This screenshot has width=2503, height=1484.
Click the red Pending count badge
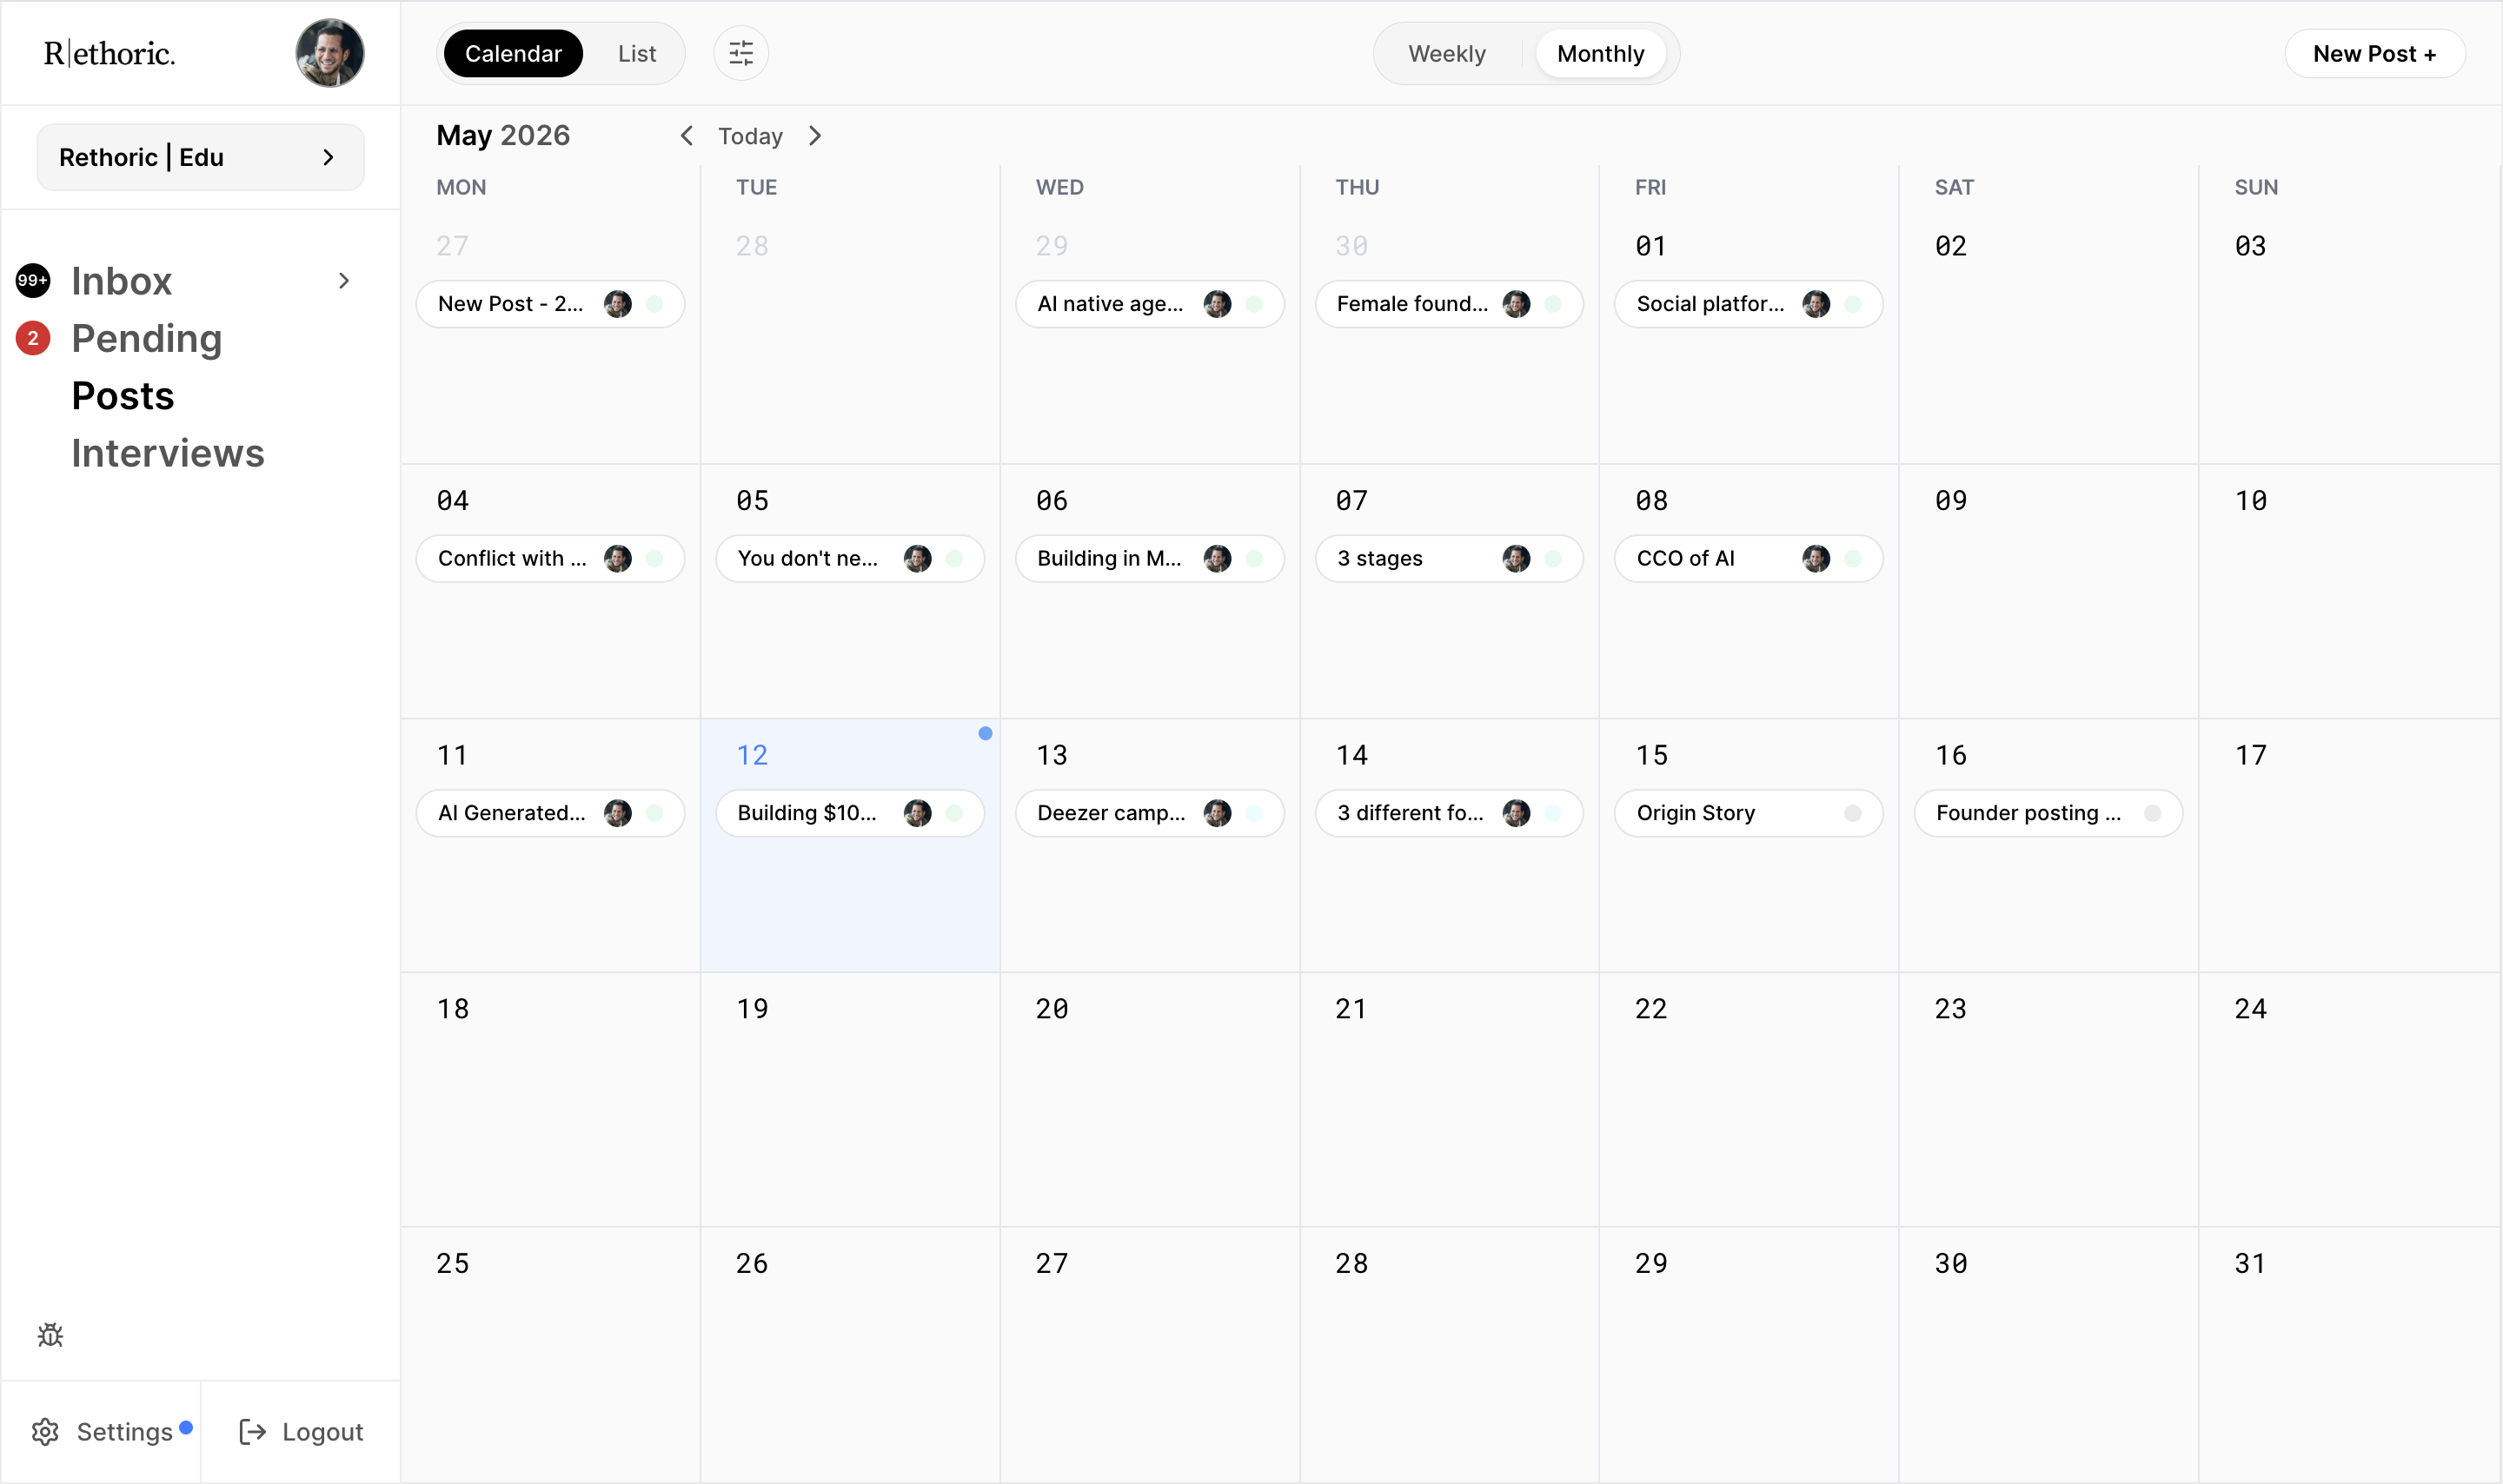click(33, 338)
